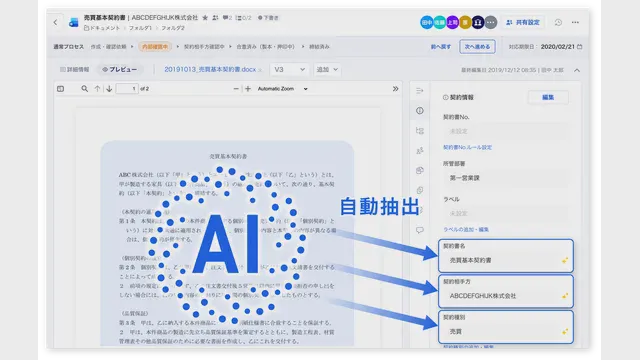The width and height of the screenshot is (640, 360).
Task: Click the 下書き draft status badge
Action: pos(268,18)
